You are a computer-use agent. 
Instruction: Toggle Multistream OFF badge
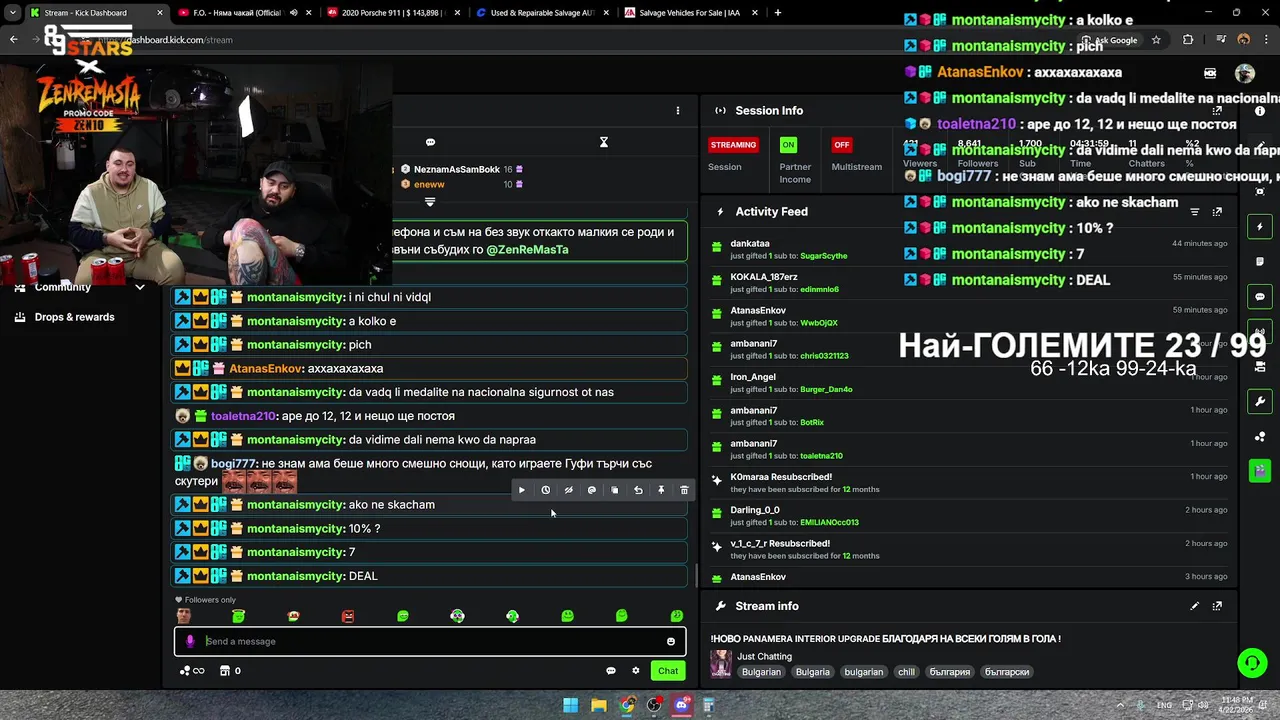(x=842, y=145)
